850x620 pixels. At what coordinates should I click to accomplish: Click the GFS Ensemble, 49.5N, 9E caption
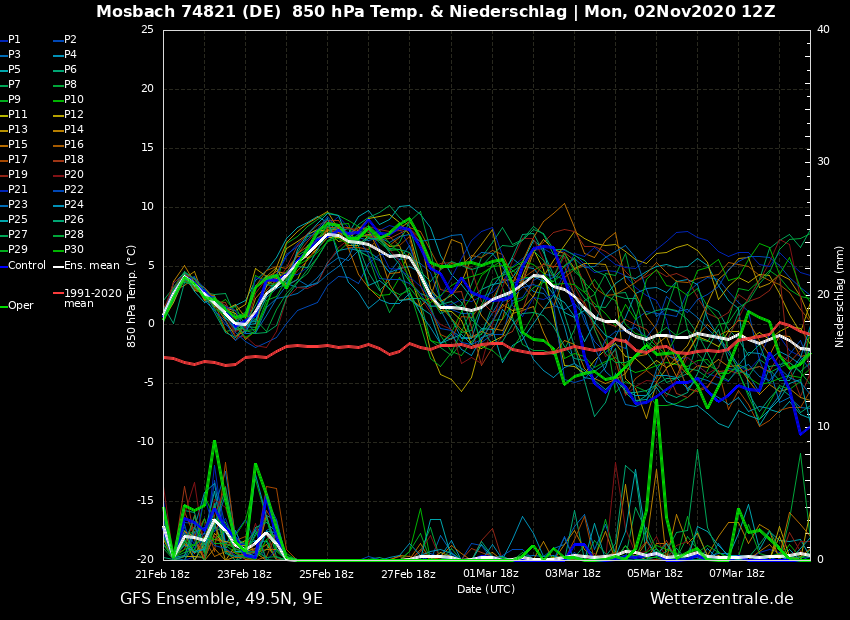point(221,599)
